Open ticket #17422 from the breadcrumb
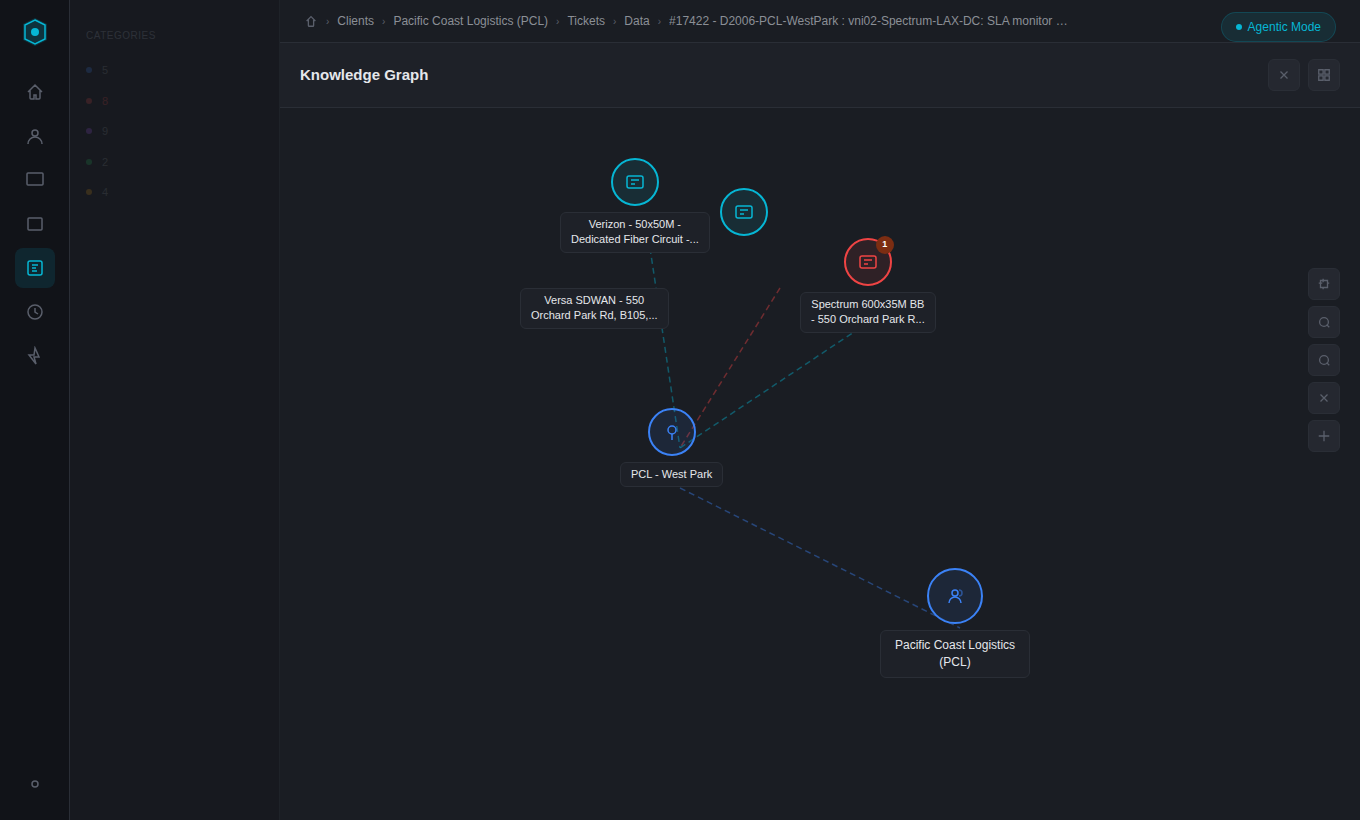This screenshot has height=820, width=1360. [867, 20]
